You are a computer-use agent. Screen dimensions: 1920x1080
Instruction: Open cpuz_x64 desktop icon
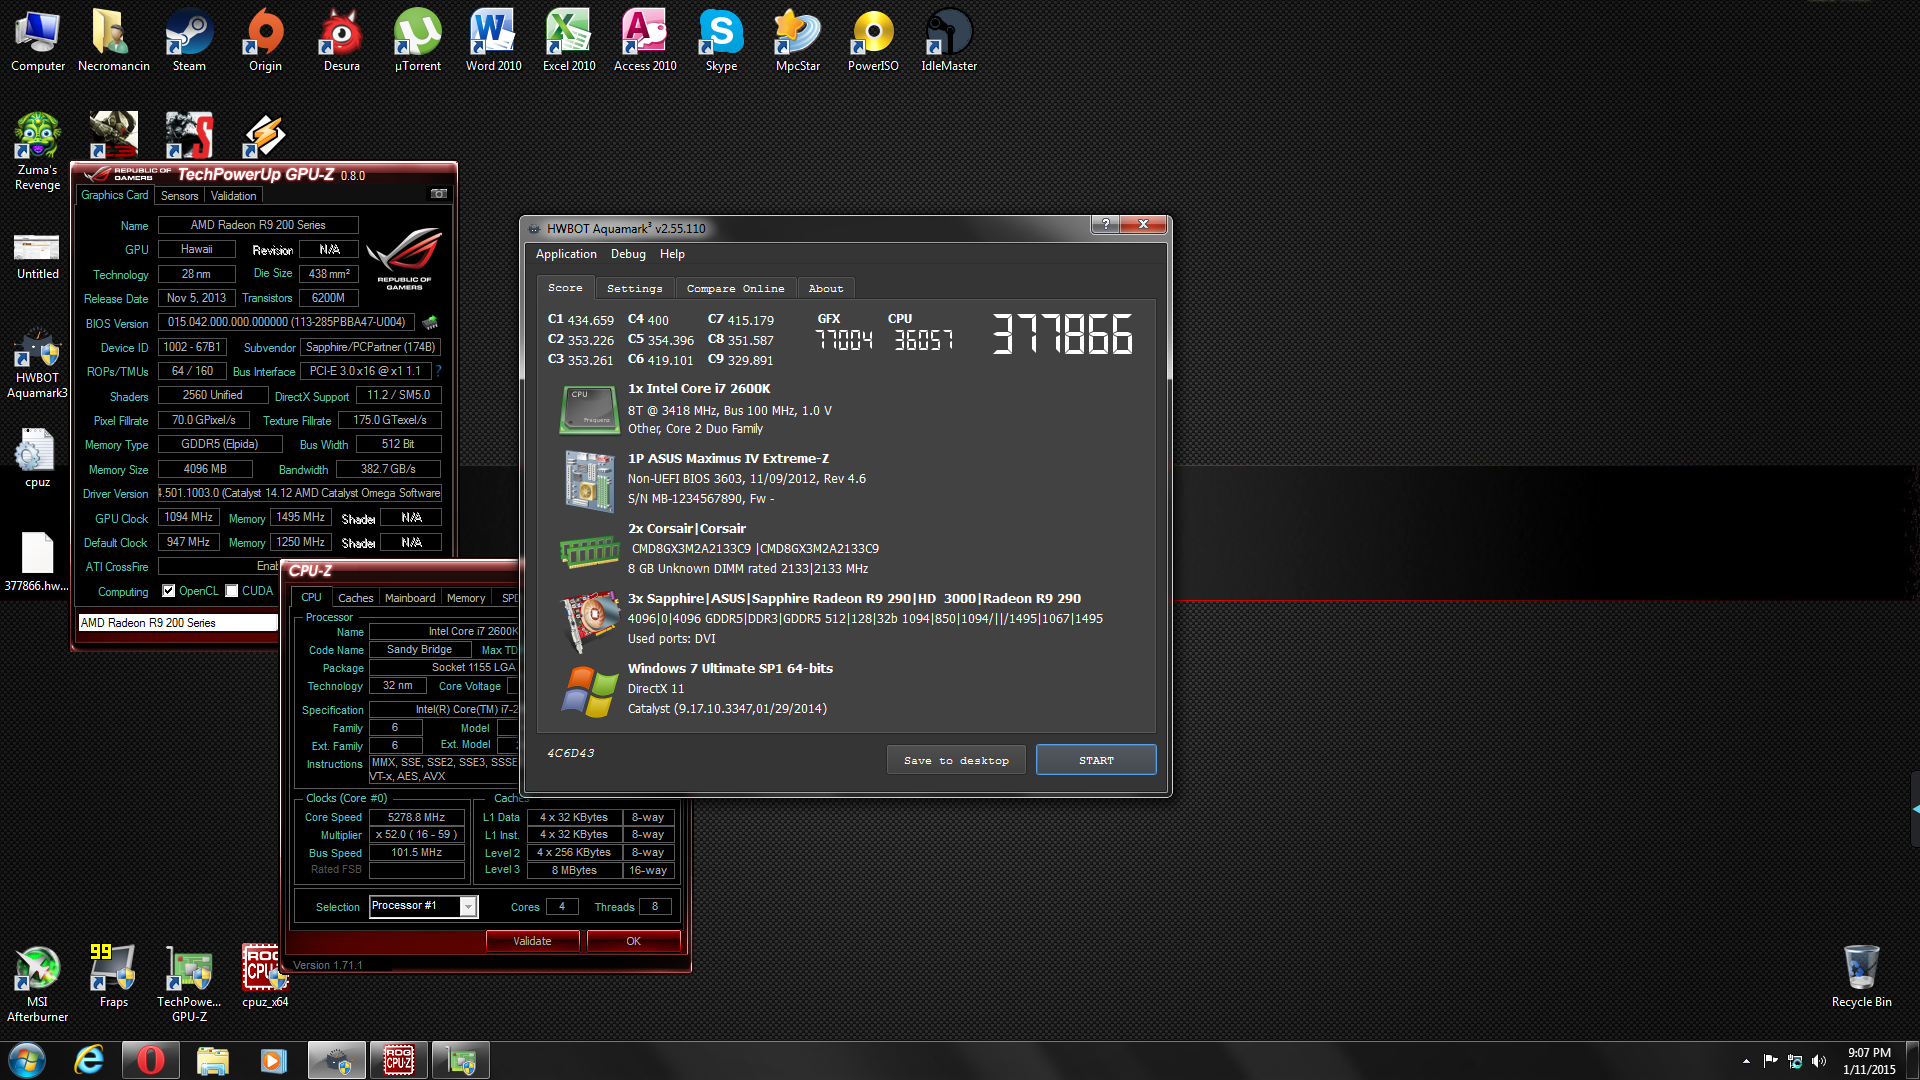point(265,977)
